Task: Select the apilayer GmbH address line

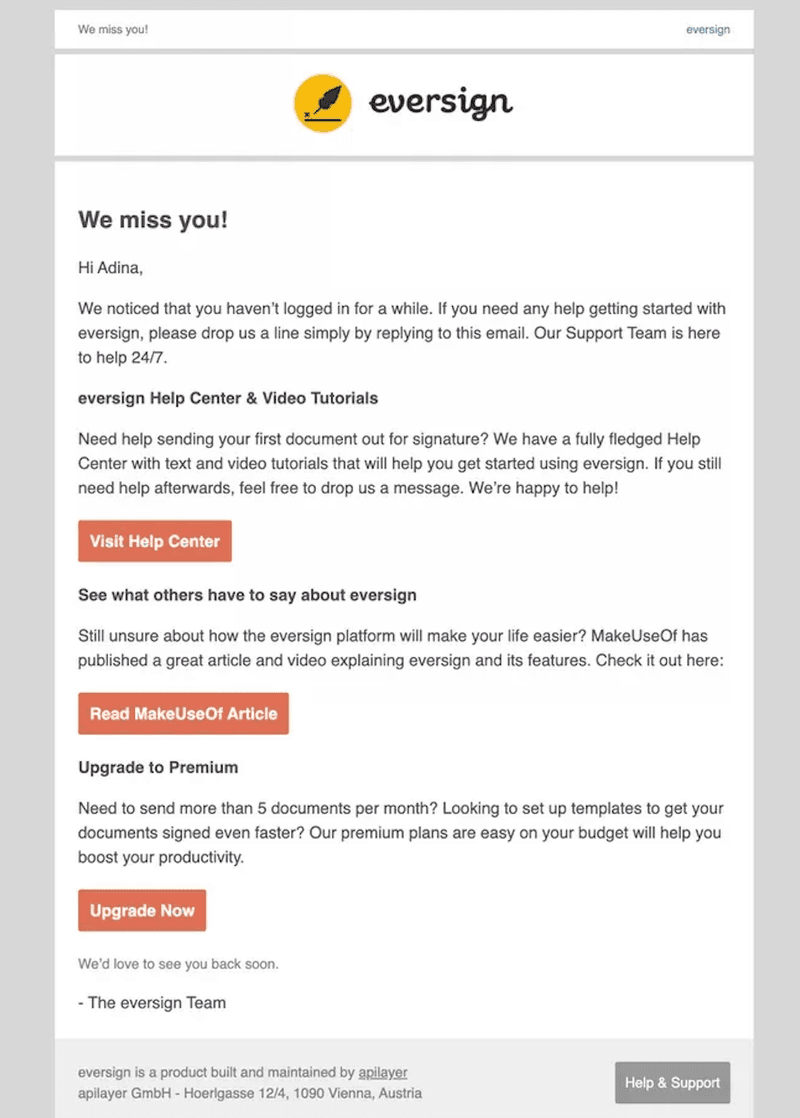Action: point(249,1093)
